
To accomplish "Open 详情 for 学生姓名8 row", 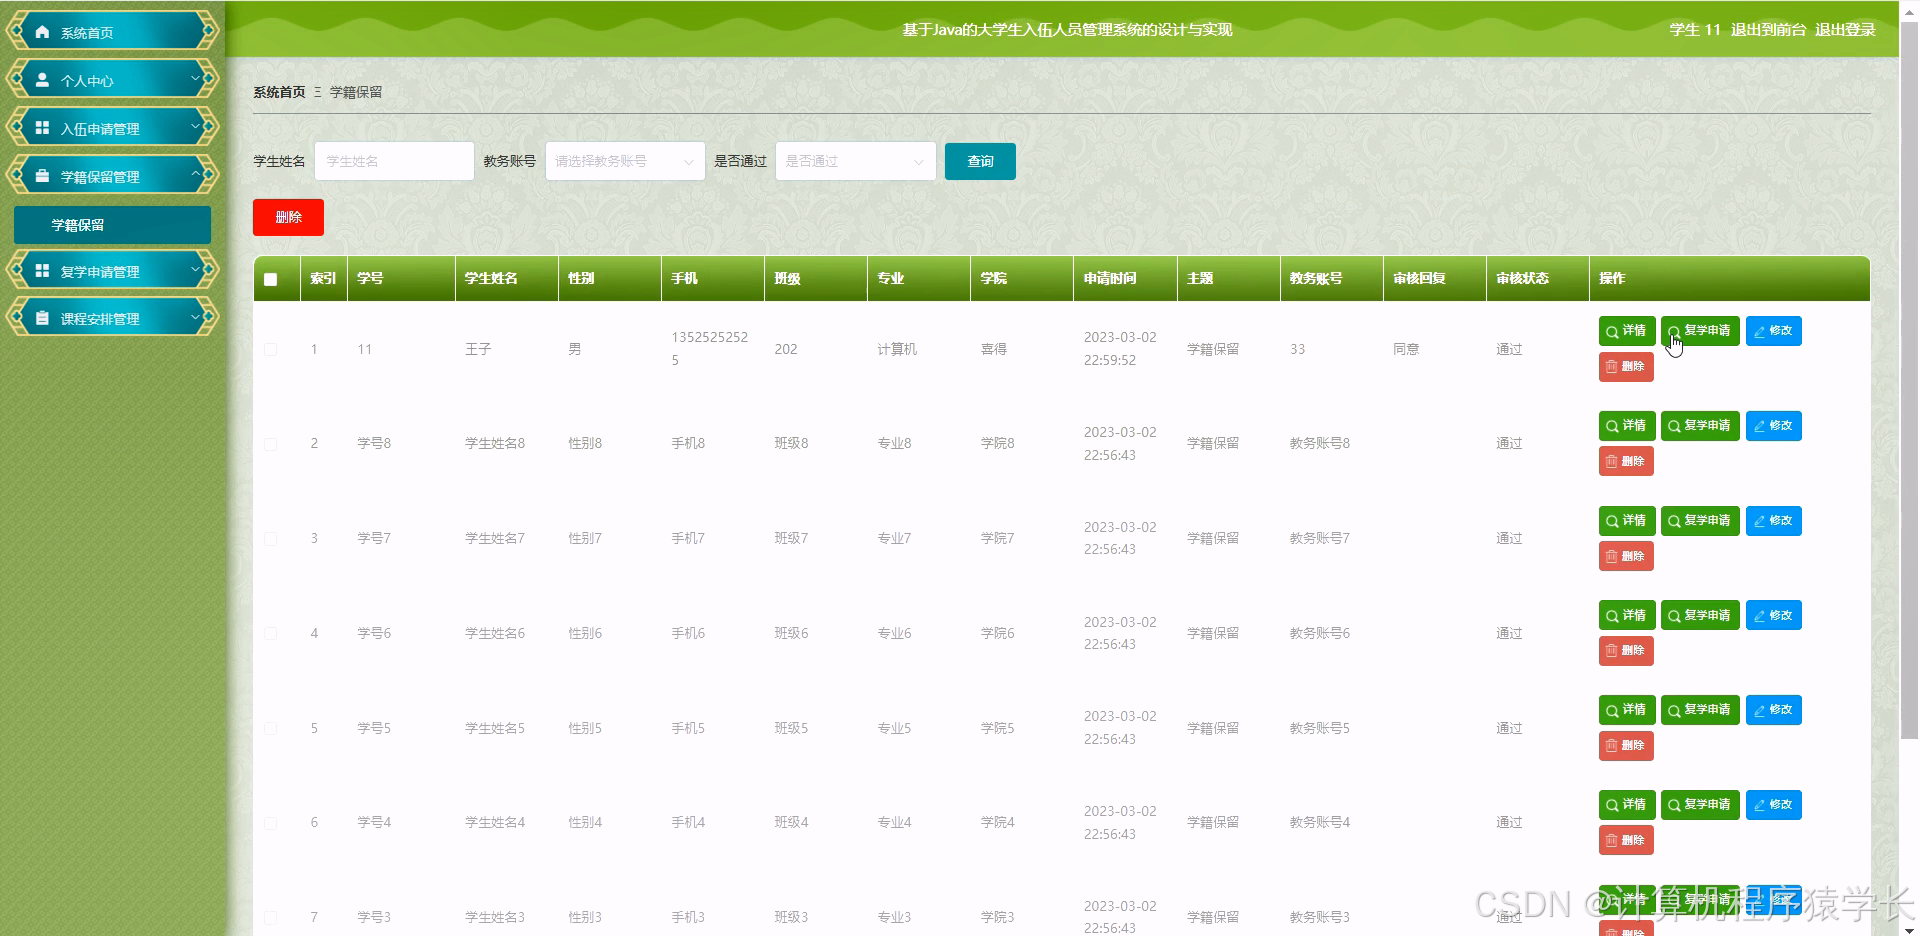I will (1627, 426).
